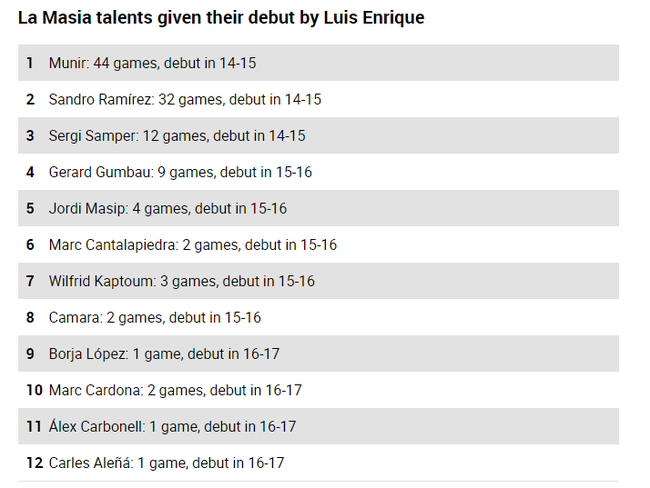Click rank number 8 beside Camara
This screenshot has height=488, width=650.
pyautogui.click(x=30, y=318)
